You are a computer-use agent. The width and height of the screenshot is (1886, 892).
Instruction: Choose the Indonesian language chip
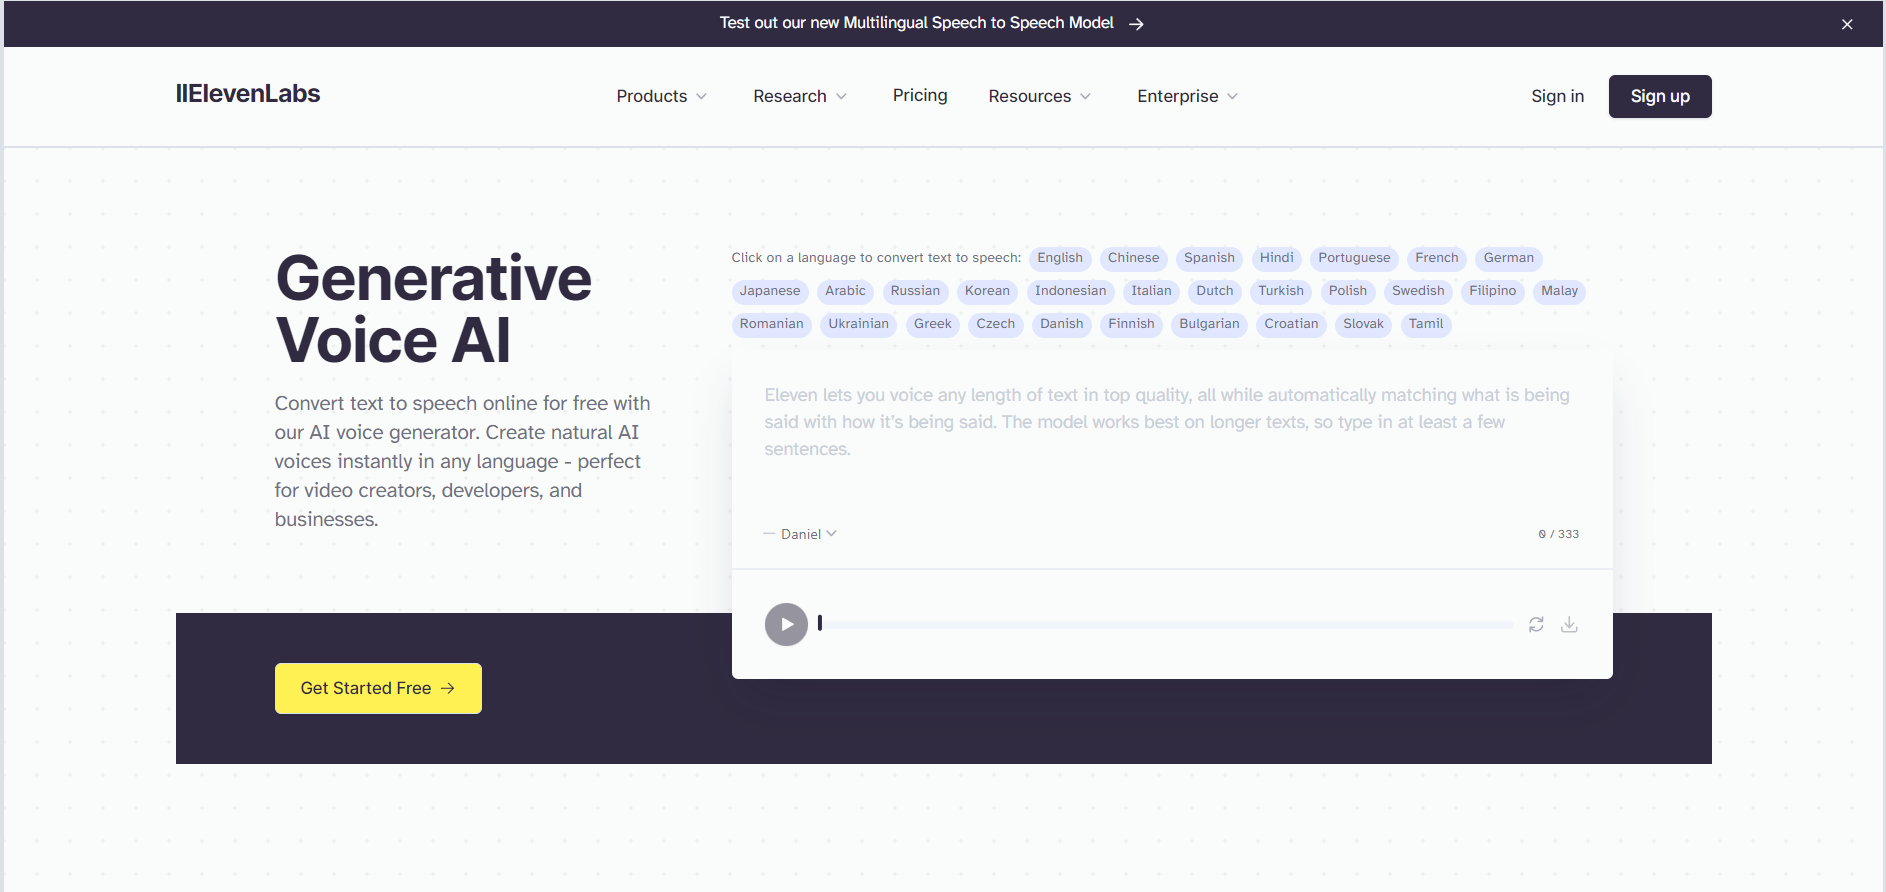pos(1071,291)
